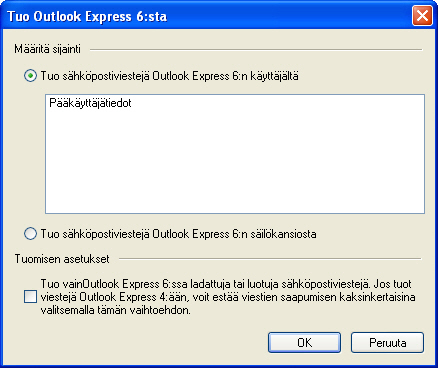
Task: Click the Määritä sijainti group heading
Action: coord(47,49)
